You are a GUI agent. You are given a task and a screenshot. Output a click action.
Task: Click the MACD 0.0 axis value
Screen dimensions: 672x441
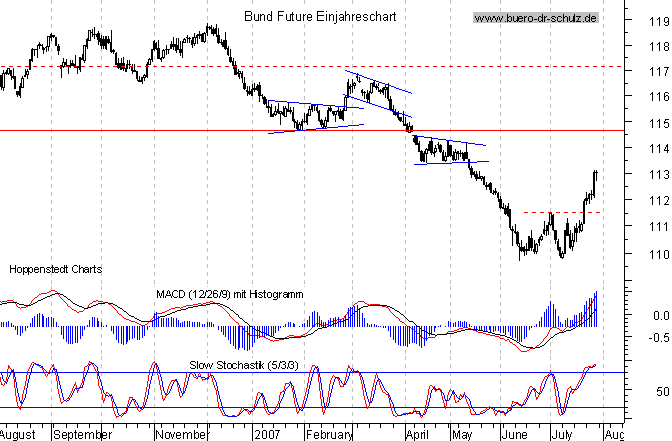click(661, 316)
